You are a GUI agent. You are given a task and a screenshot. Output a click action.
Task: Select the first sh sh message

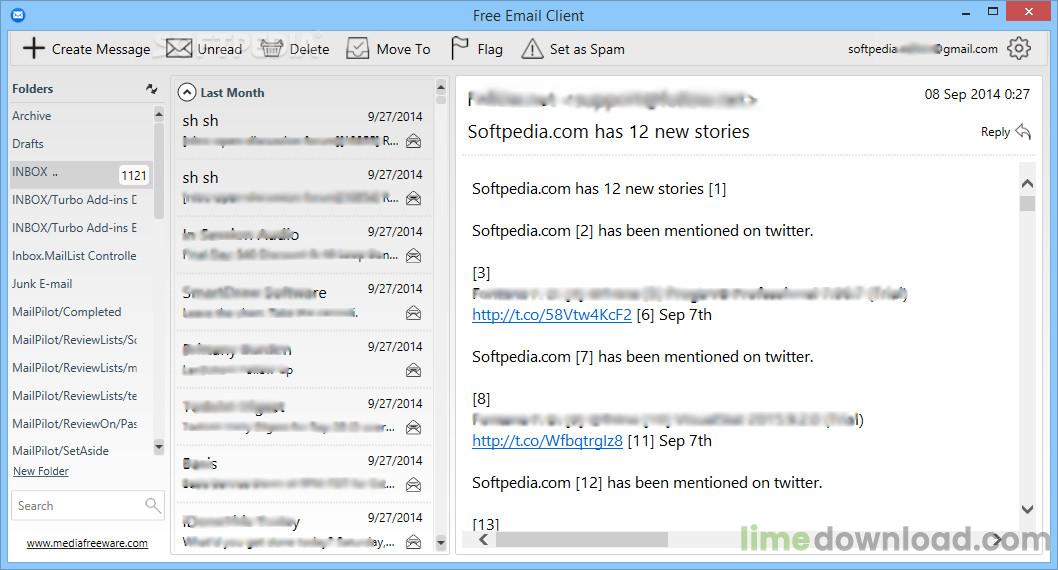point(303,131)
